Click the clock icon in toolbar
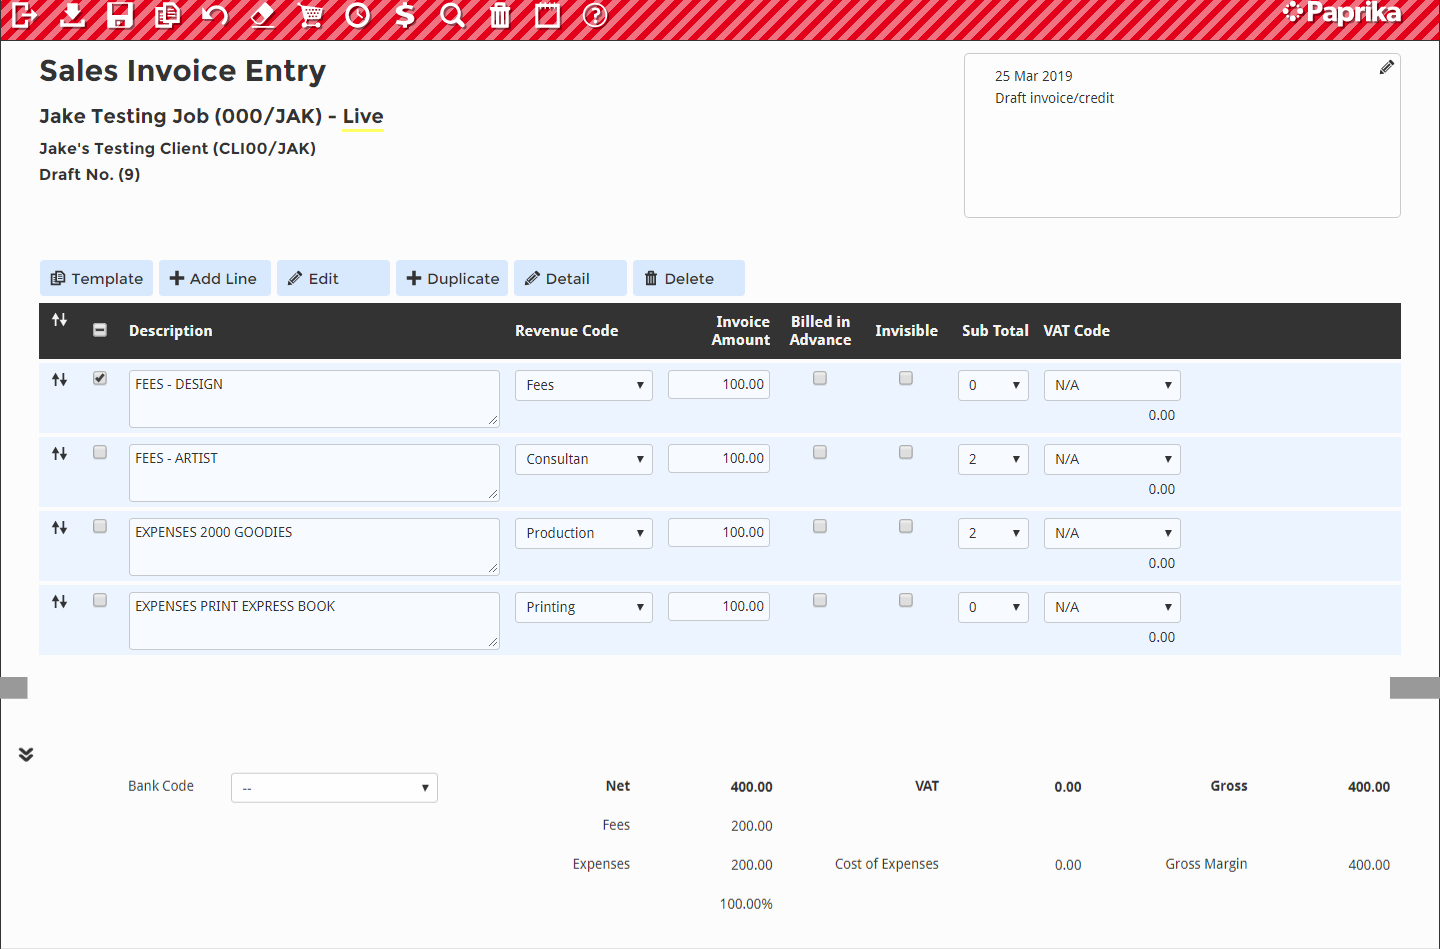This screenshot has width=1440, height=949. click(358, 15)
